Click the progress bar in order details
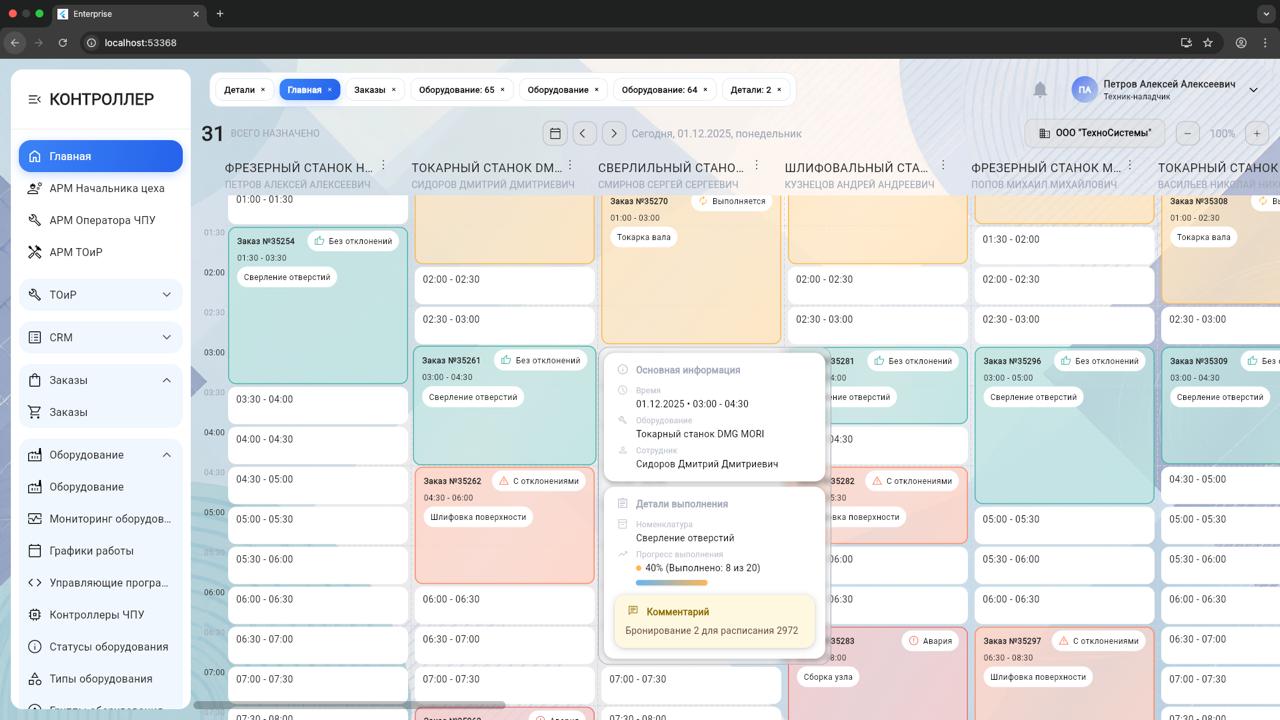This screenshot has width=1280, height=720. (x=671, y=583)
